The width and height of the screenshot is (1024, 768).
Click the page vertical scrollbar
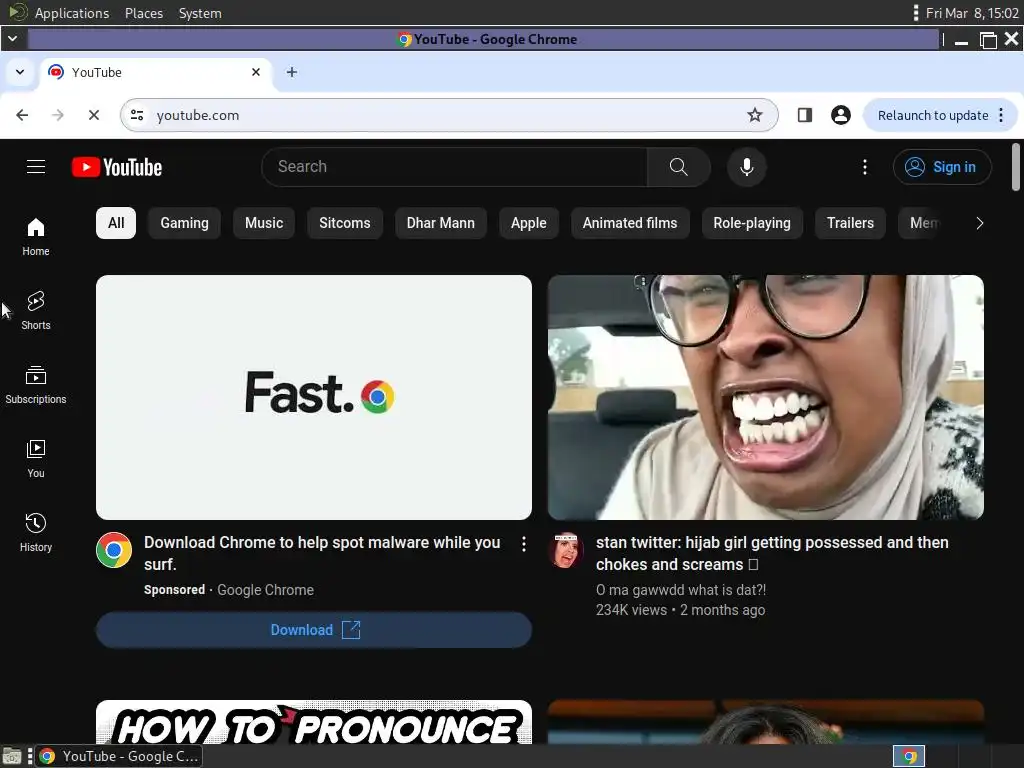(x=1016, y=167)
